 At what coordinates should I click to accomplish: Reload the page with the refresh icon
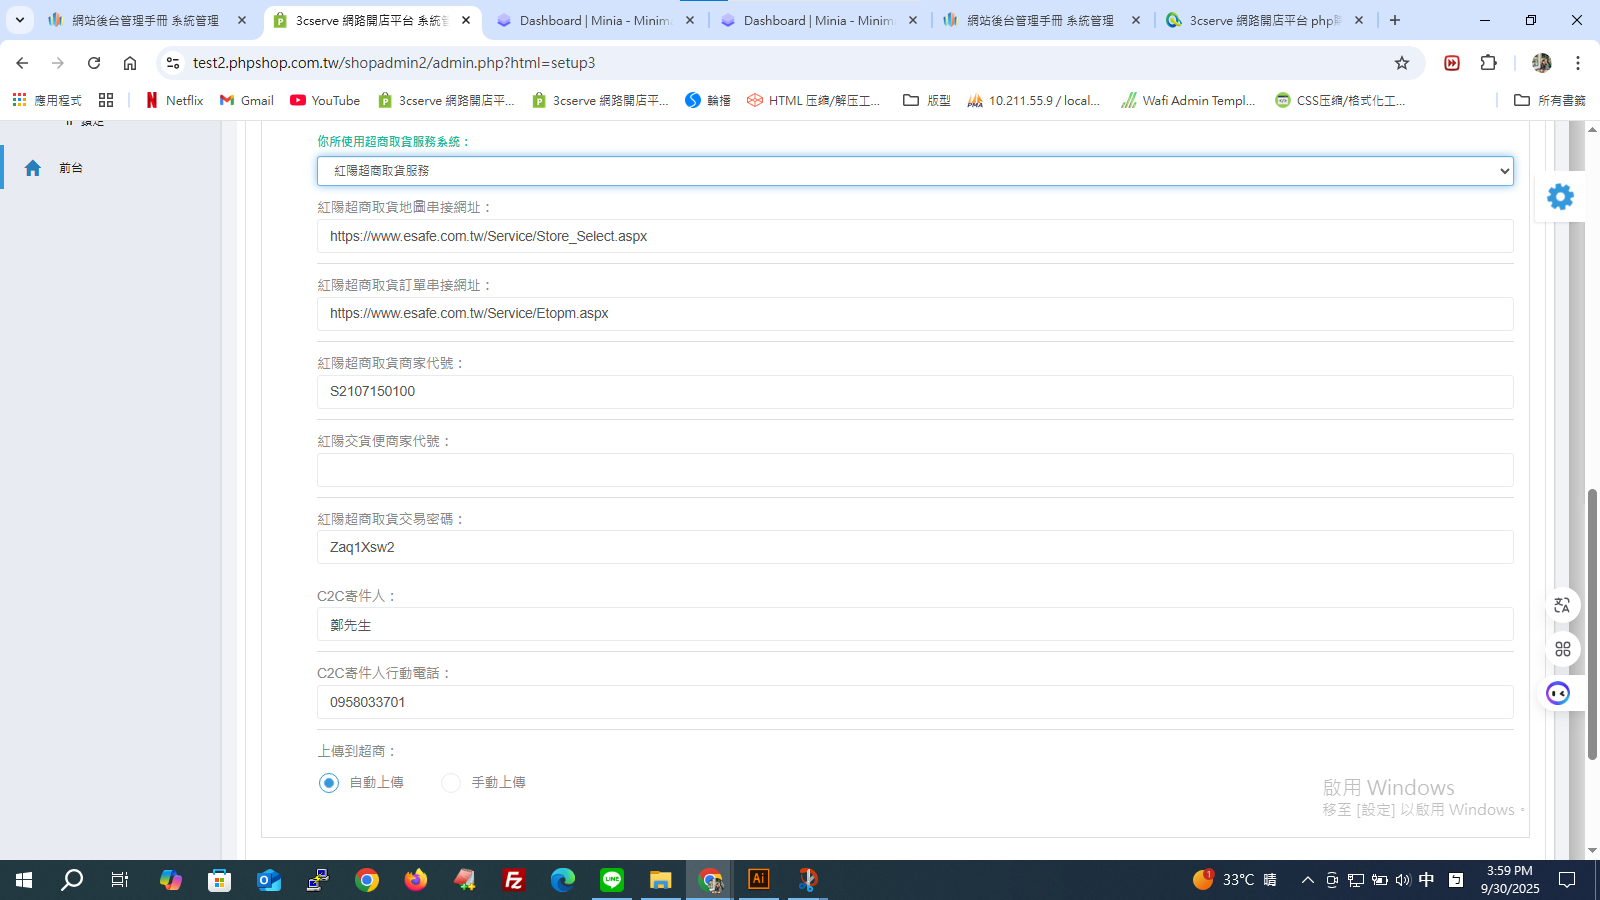click(94, 63)
